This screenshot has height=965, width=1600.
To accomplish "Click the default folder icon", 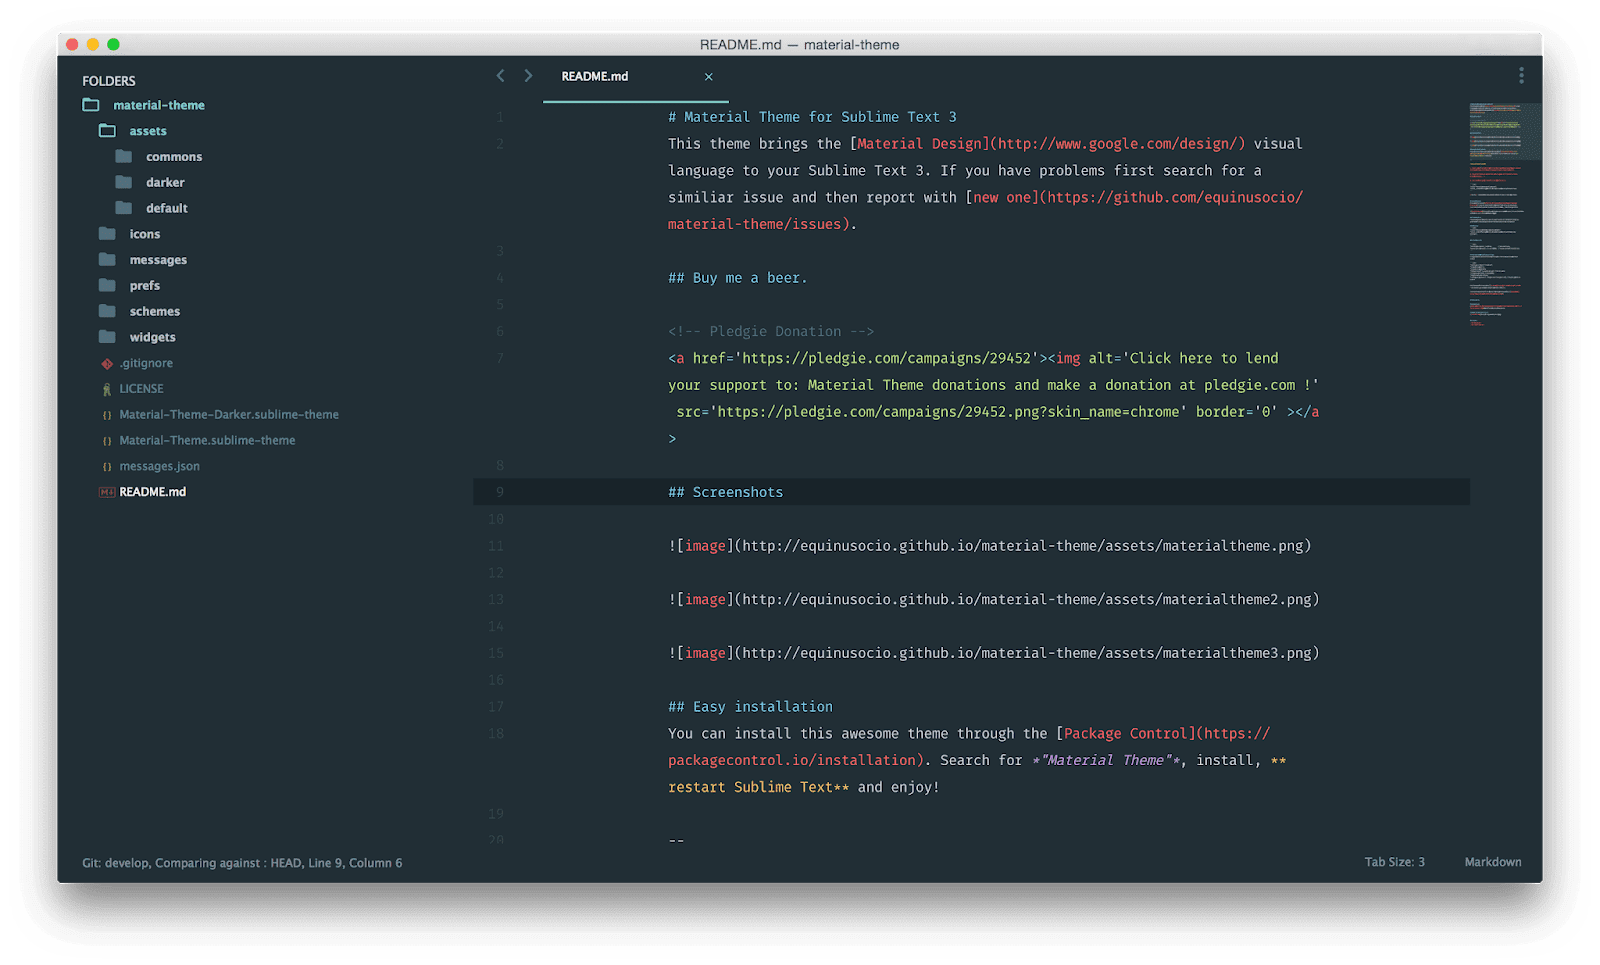I will [x=124, y=208].
